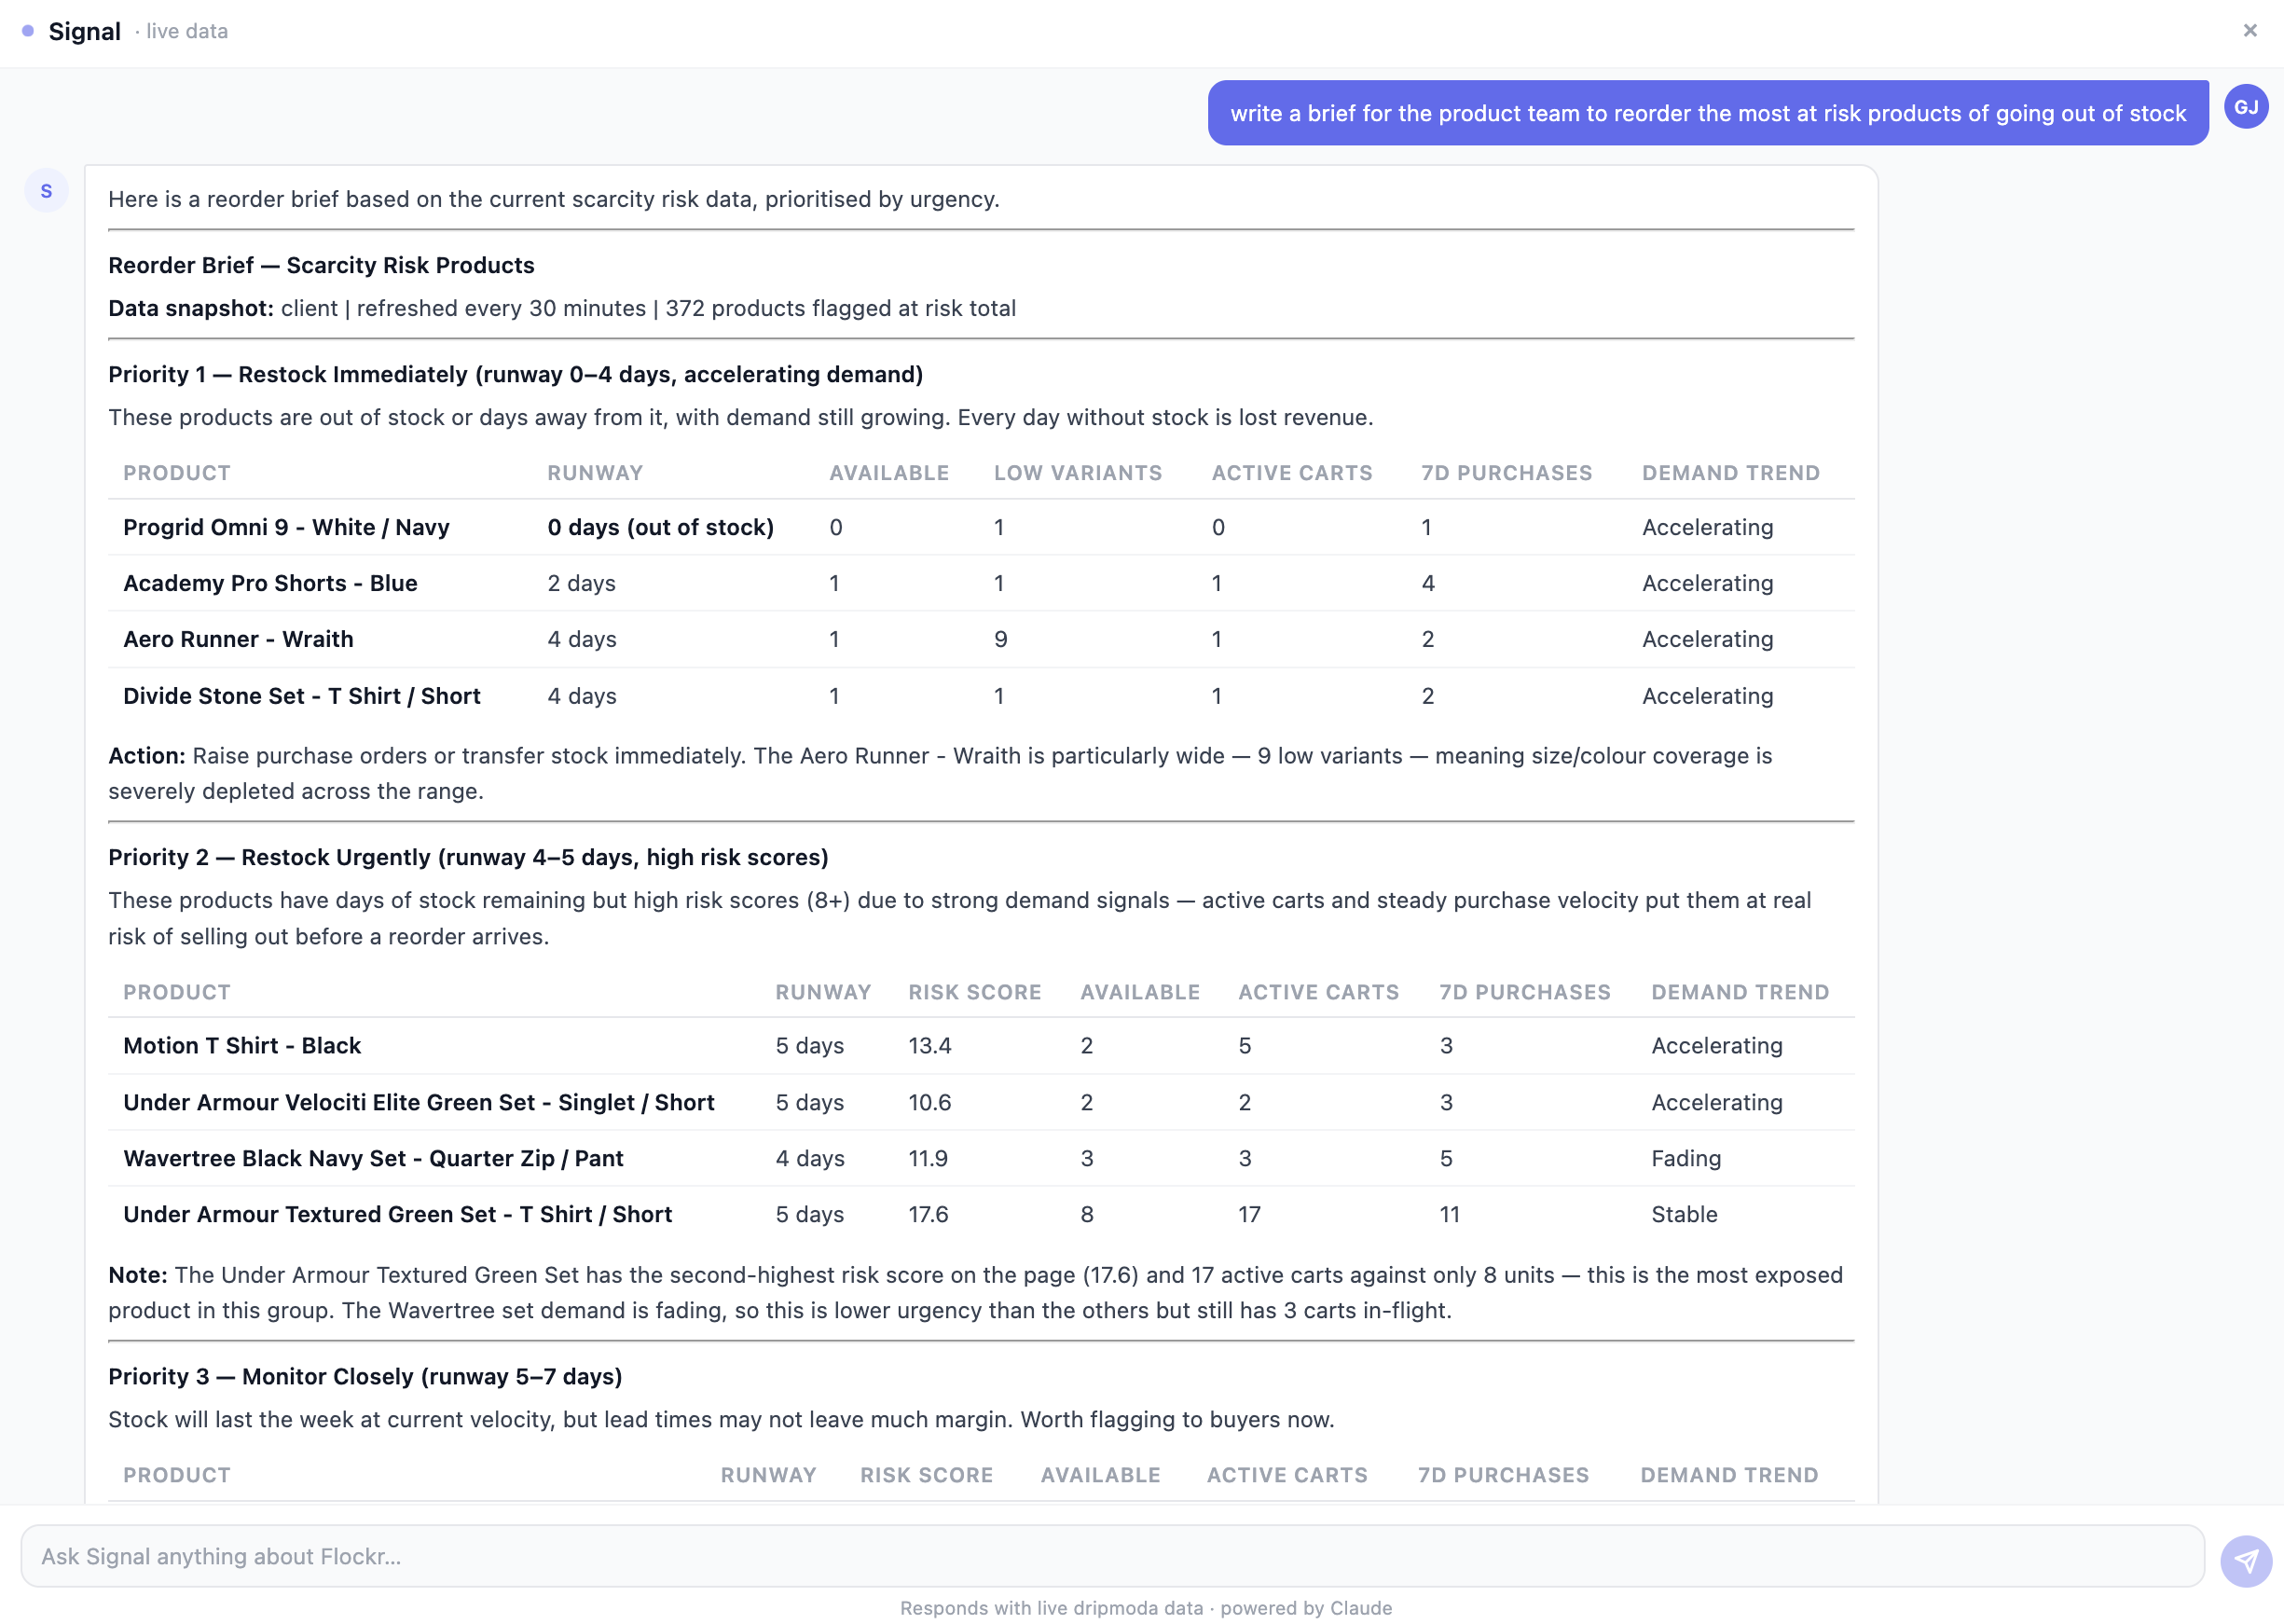The image size is (2284, 1624).
Task: Click the purple dot beside Signal title
Action: (28, 31)
